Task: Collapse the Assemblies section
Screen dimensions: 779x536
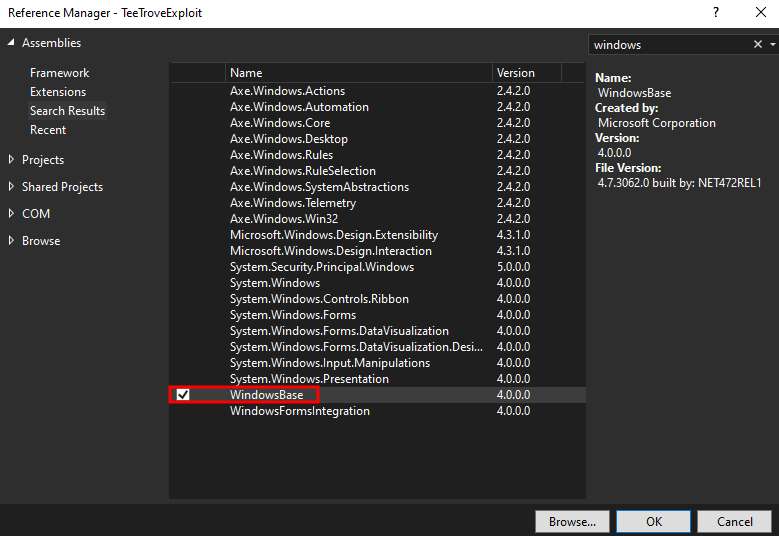Action: (x=12, y=43)
